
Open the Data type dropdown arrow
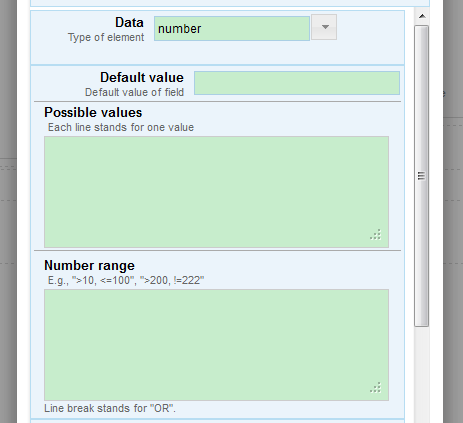(324, 27)
